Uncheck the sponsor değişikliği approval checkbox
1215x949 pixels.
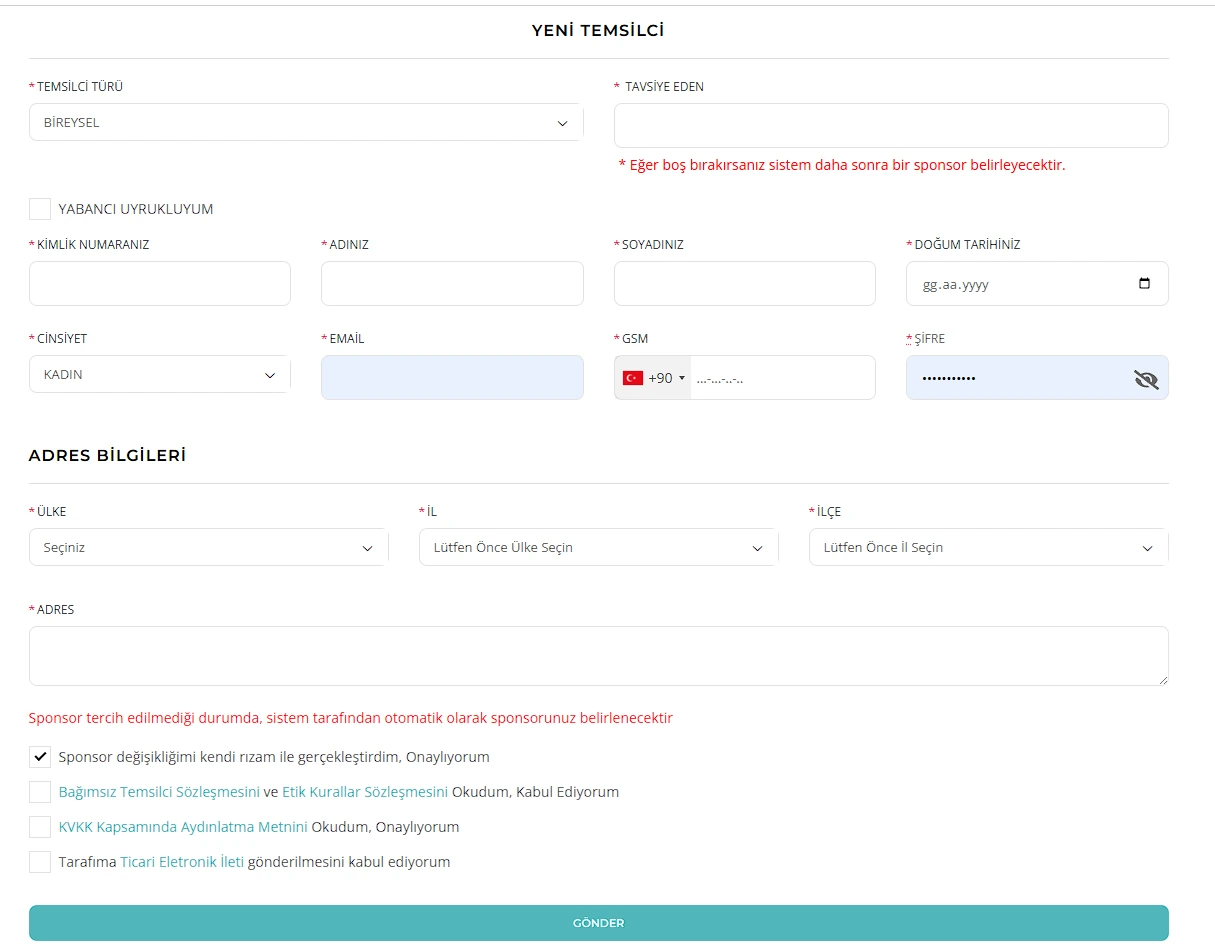coord(40,757)
